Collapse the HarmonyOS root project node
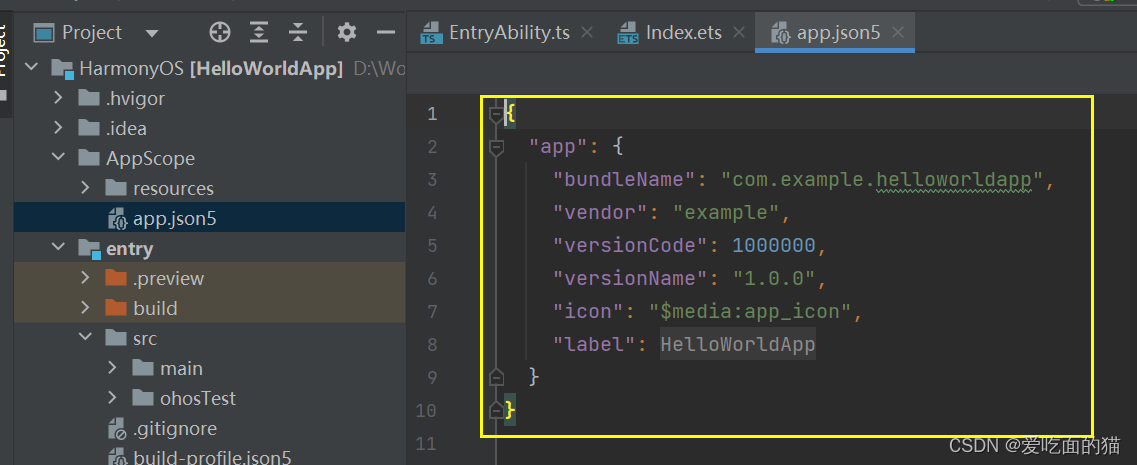The image size is (1137, 465). [31, 68]
